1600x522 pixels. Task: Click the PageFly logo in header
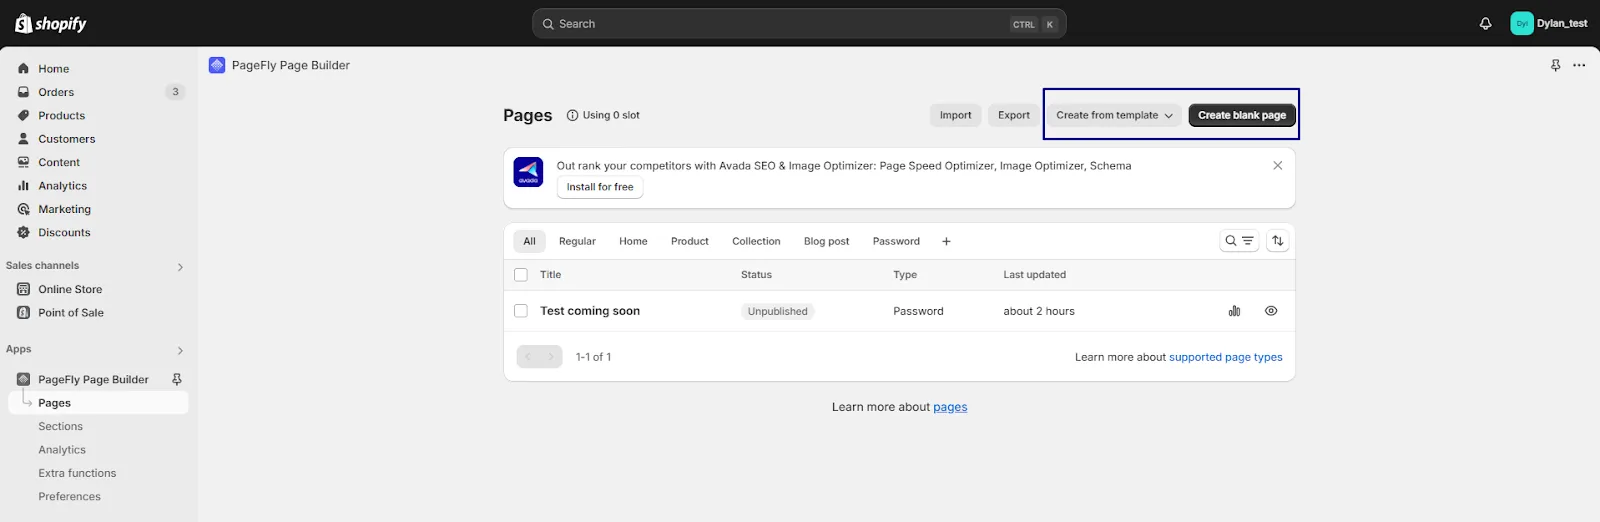(217, 65)
